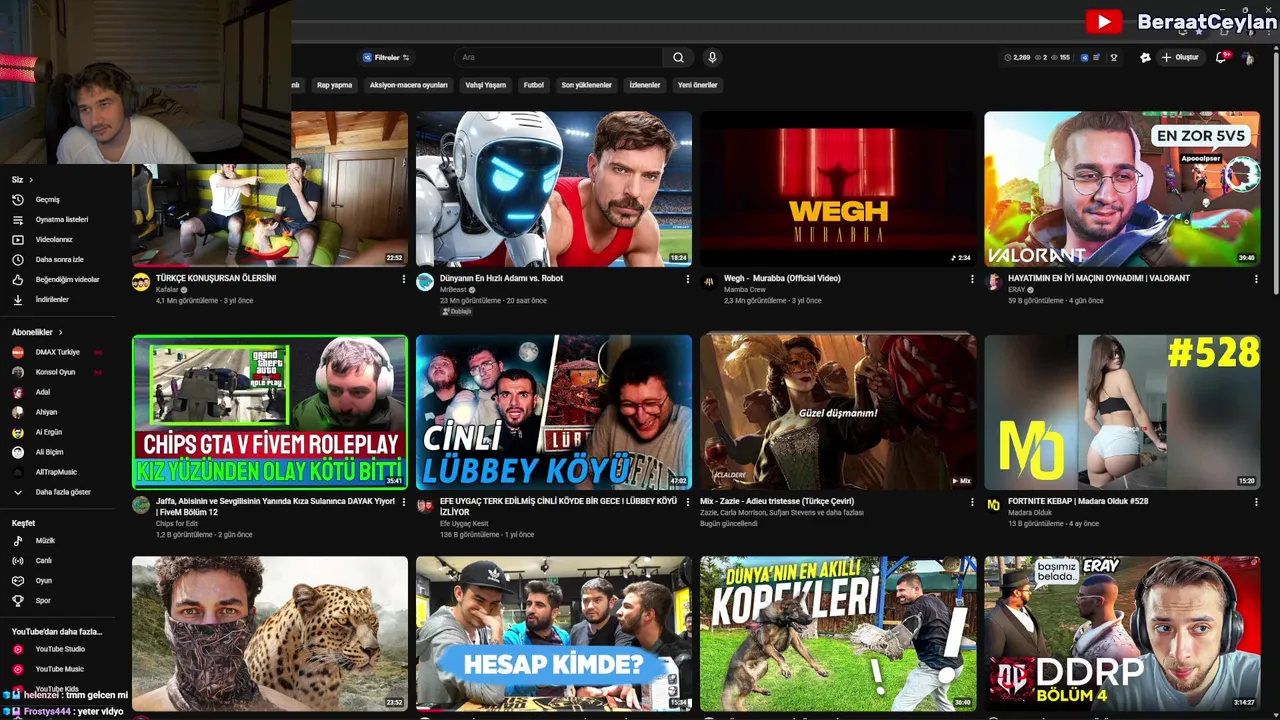Play the WEGH Murabba thumbnail

pyautogui.click(x=838, y=188)
